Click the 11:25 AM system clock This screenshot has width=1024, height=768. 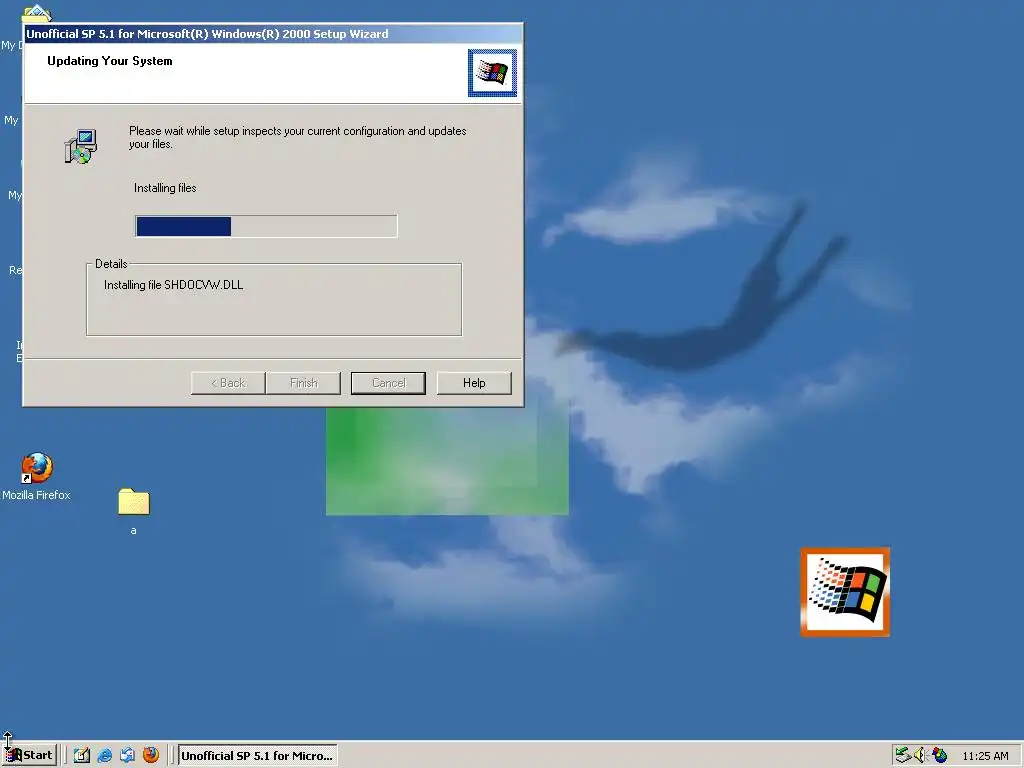click(x=985, y=756)
